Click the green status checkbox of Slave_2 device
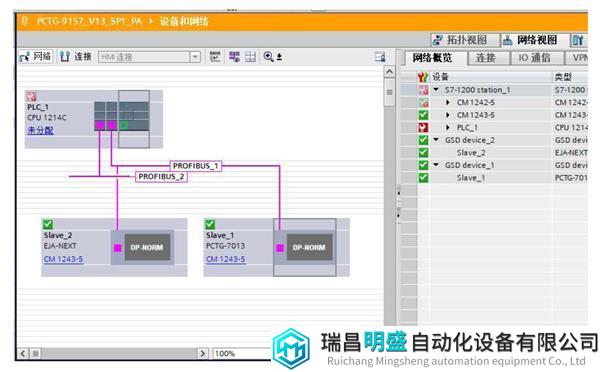This screenshot has height=372, width=600. tap(48, 224)
